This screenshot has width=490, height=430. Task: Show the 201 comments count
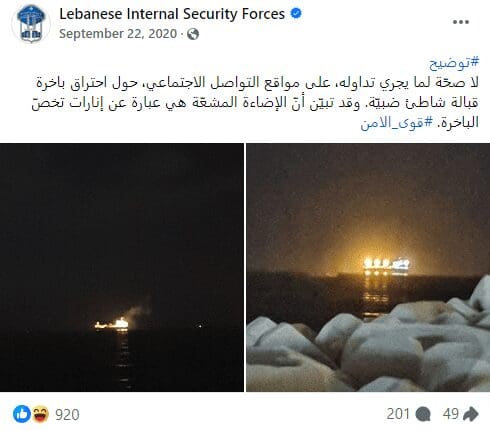[x=398, y=414]
